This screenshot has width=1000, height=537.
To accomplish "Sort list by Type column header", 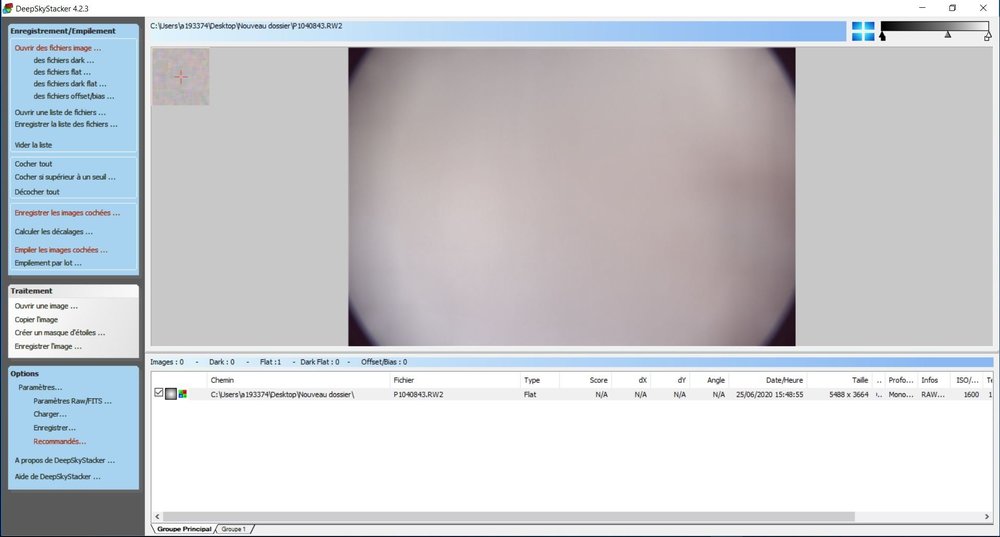I will click(540, 380).
